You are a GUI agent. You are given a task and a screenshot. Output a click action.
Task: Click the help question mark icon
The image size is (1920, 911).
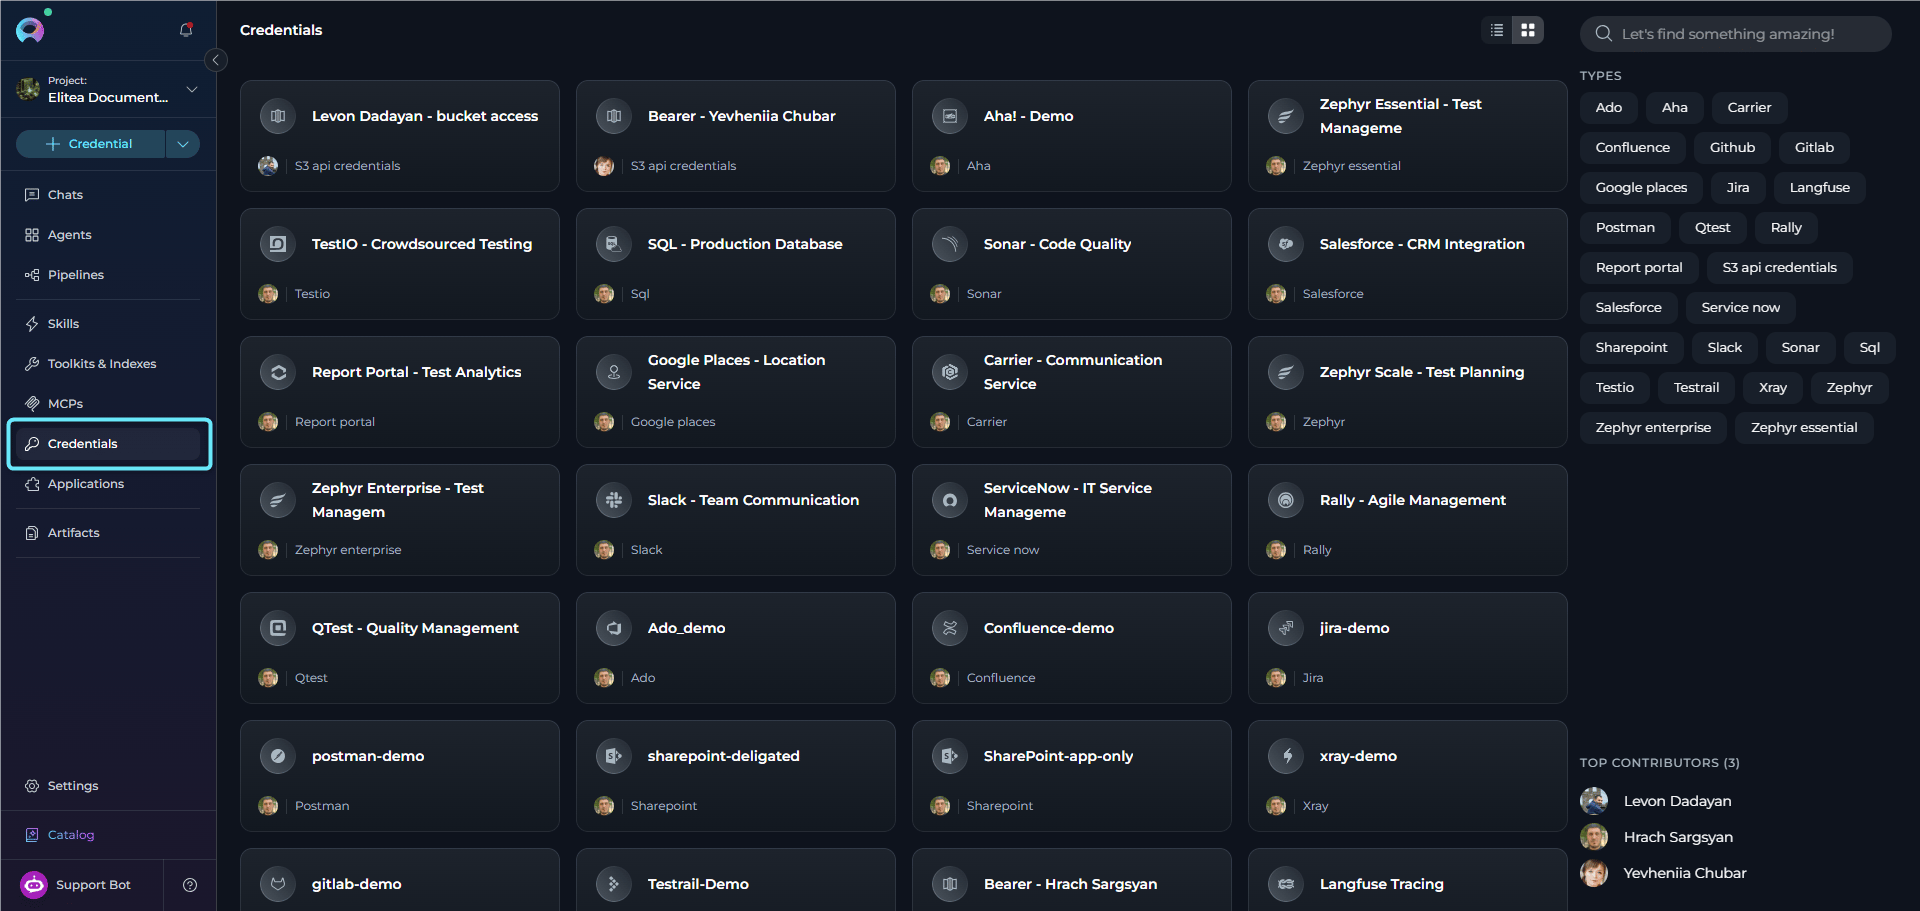(190, 885)
